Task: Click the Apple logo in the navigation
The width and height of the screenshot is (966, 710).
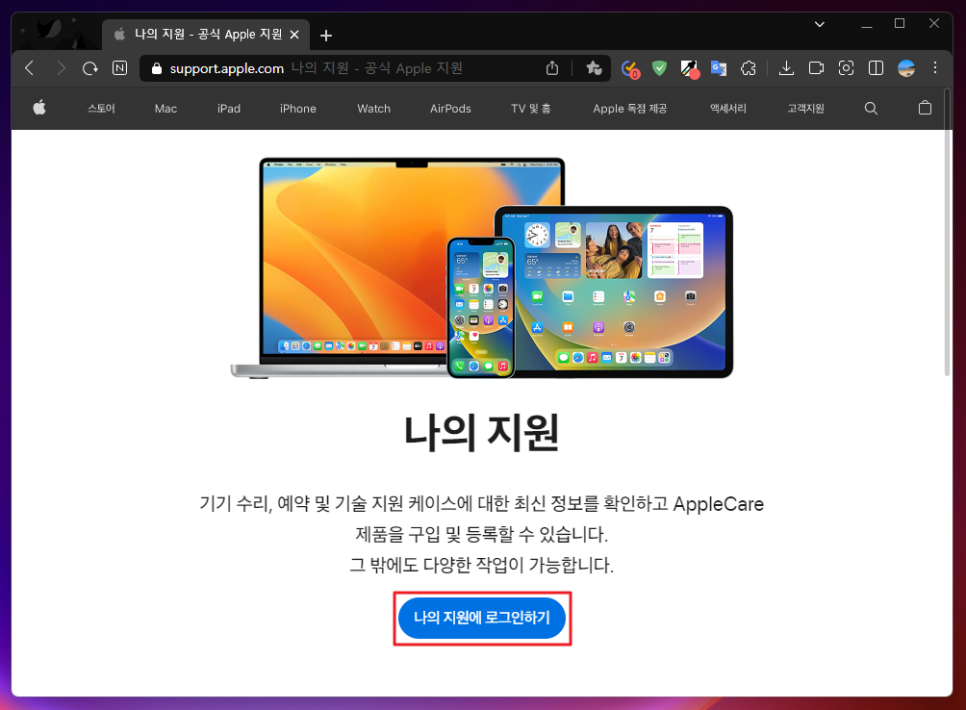Action: pyautogui.click(x=39, y=108)
